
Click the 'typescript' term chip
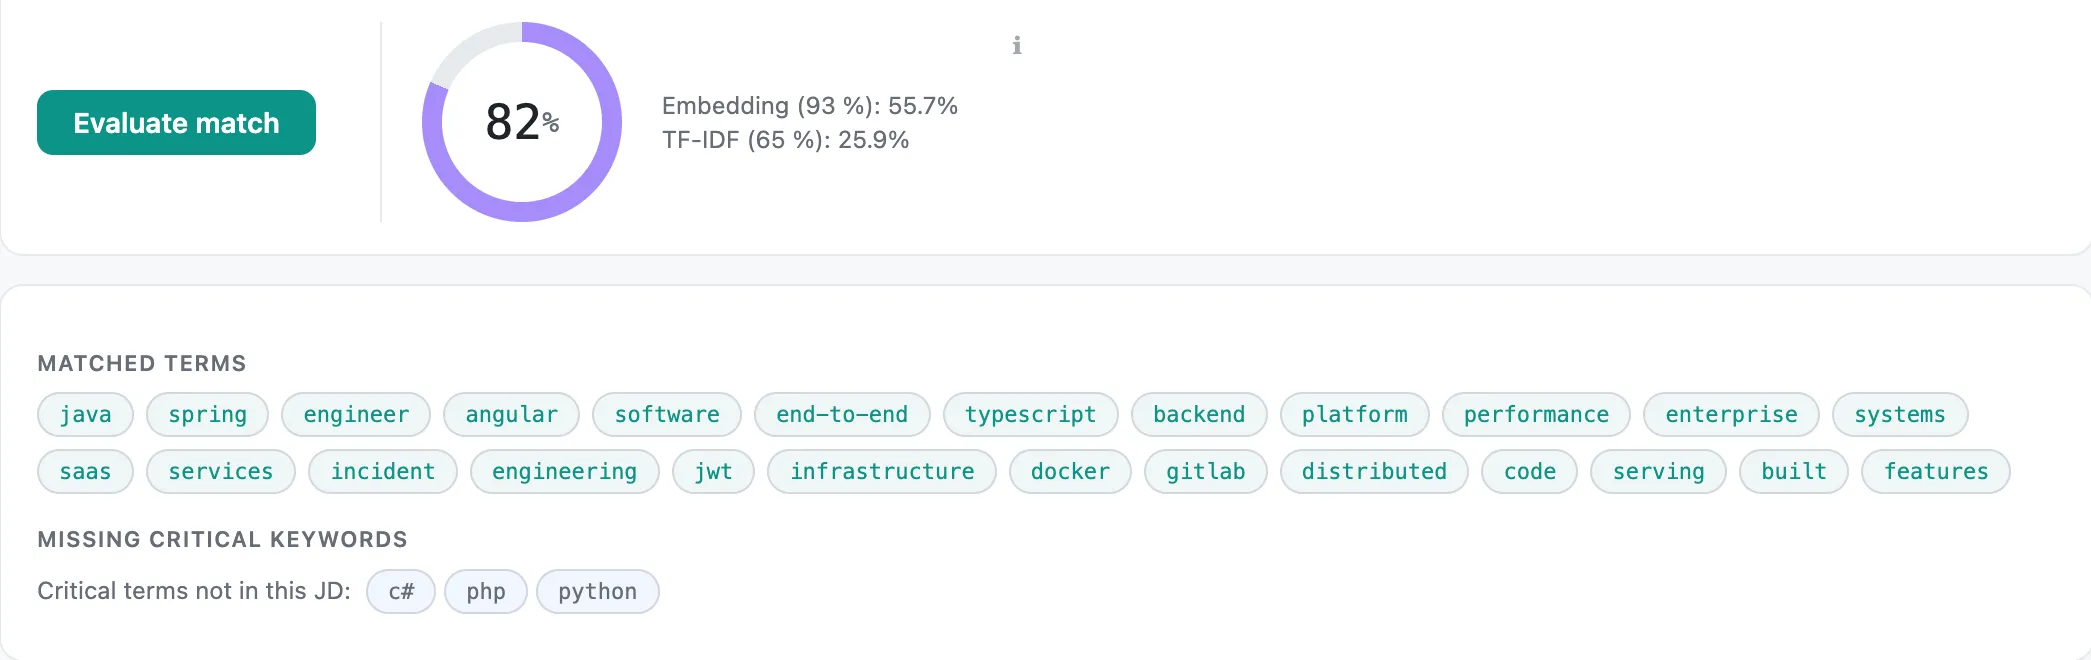[x=1031, y=414]
